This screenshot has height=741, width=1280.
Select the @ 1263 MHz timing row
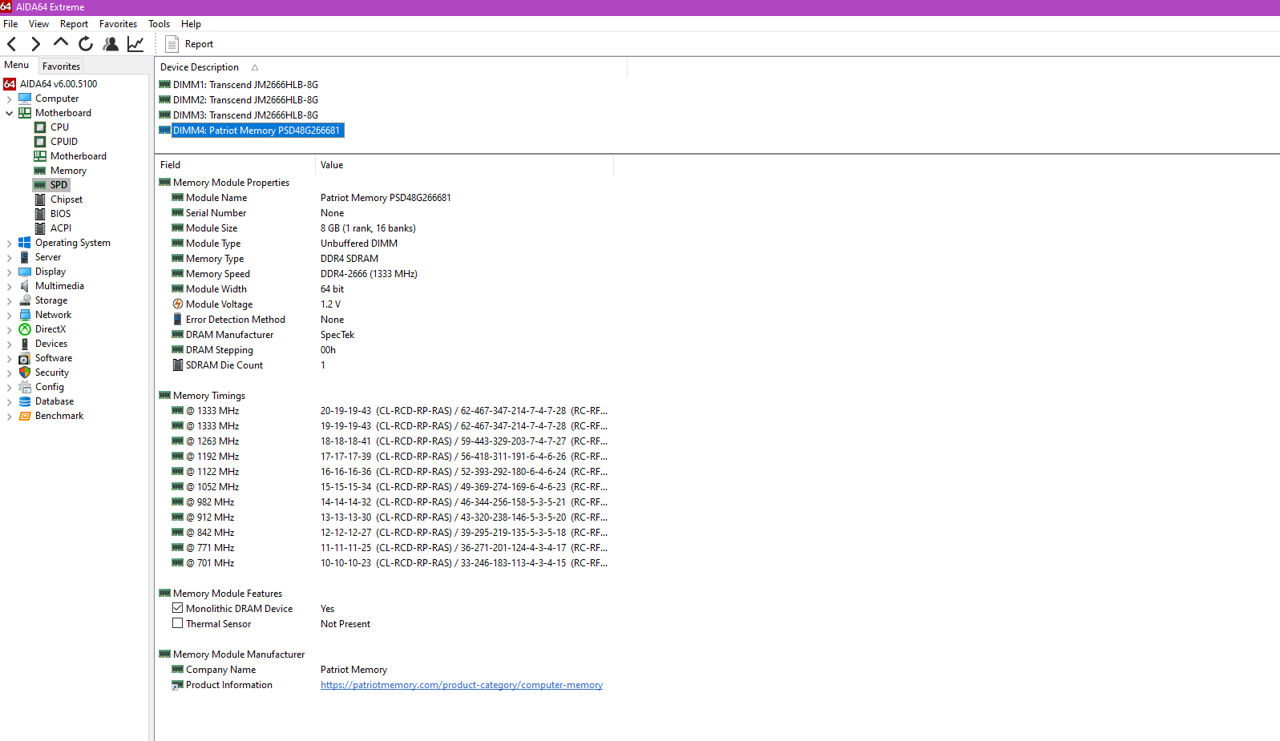tap(385, 441)
